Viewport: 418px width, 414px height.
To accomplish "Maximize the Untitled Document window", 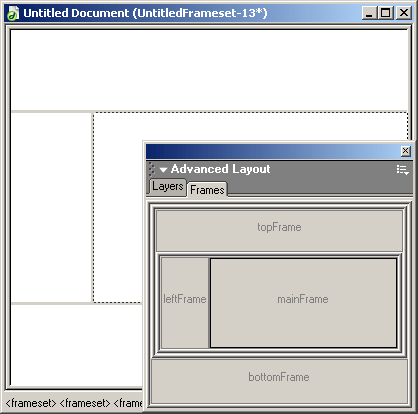I will pyautogui.click(x=386, y=13).
